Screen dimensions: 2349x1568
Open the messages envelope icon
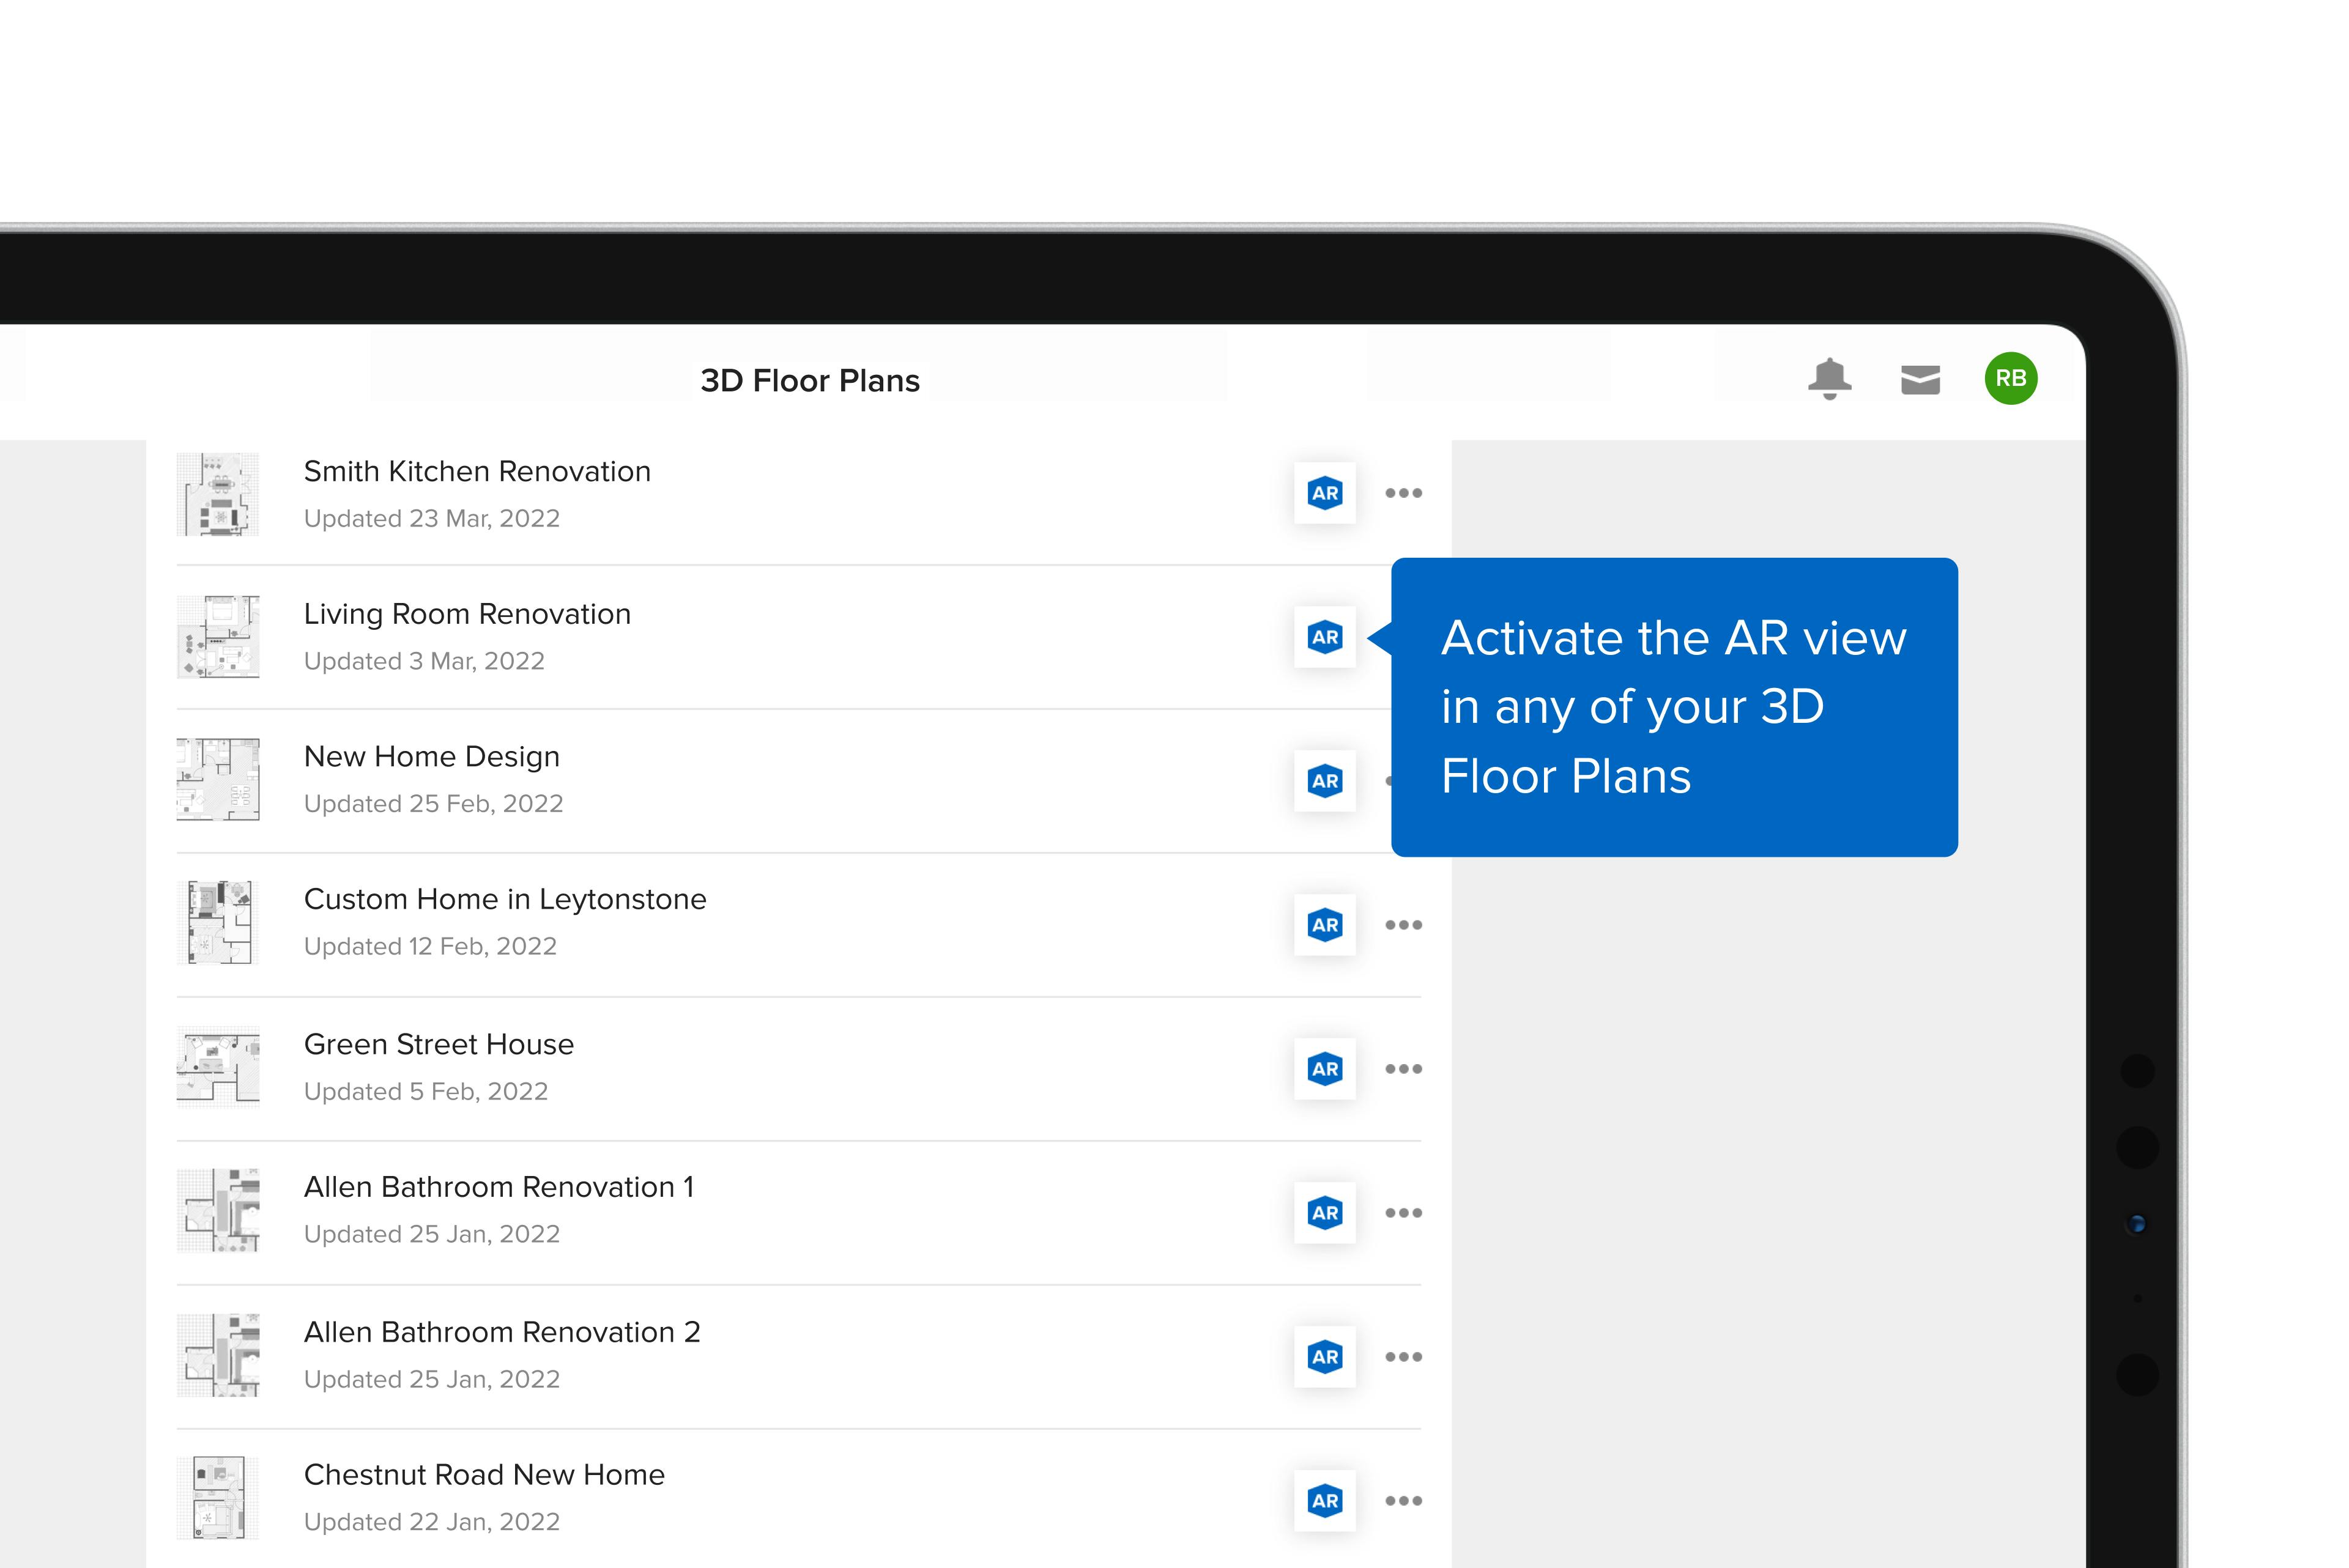1920,380
